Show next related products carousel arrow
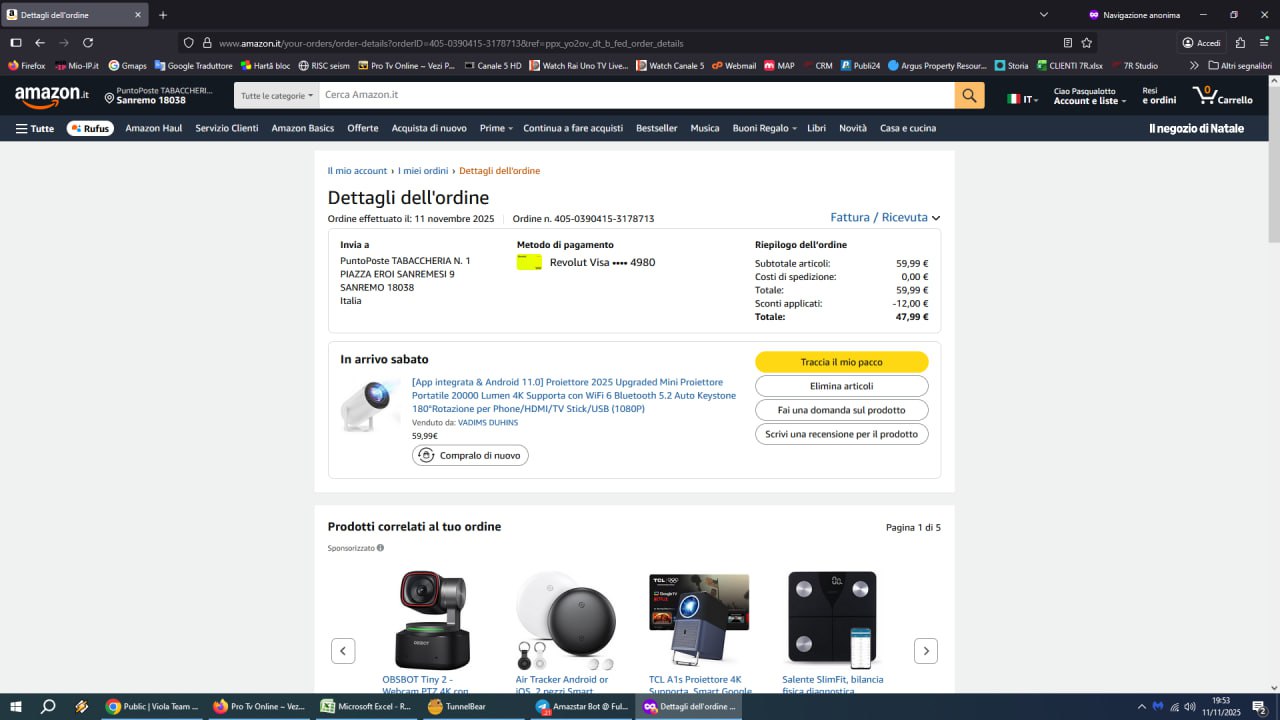The width and height of the screenshot is (1280, 720). pos(925,651)
